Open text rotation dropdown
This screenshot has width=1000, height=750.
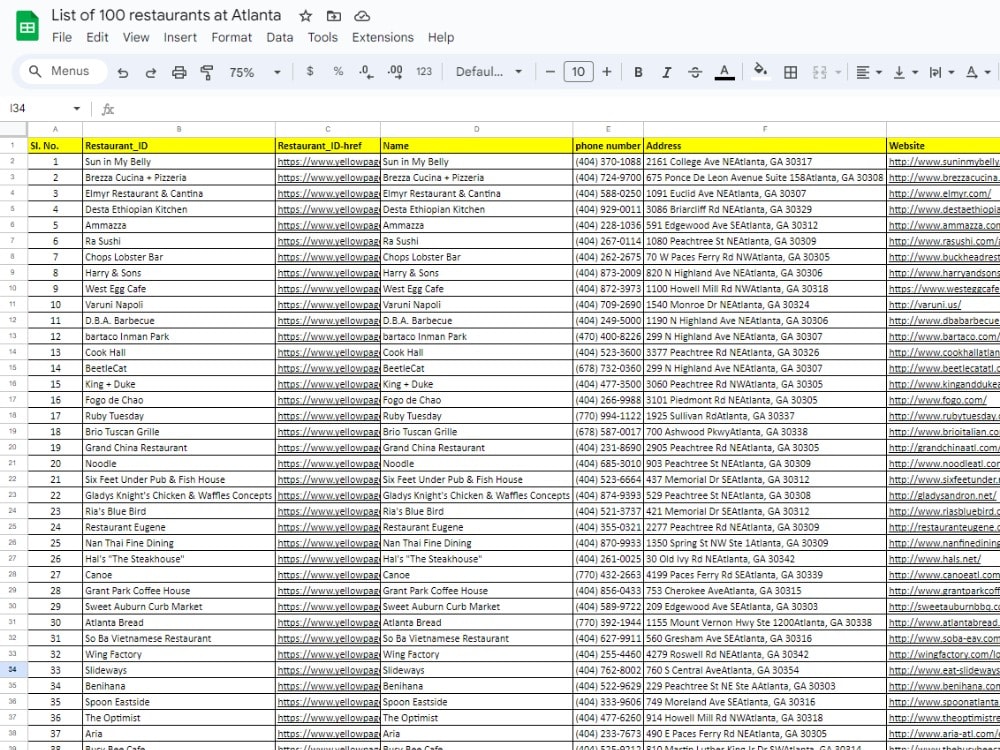point(978,72)
